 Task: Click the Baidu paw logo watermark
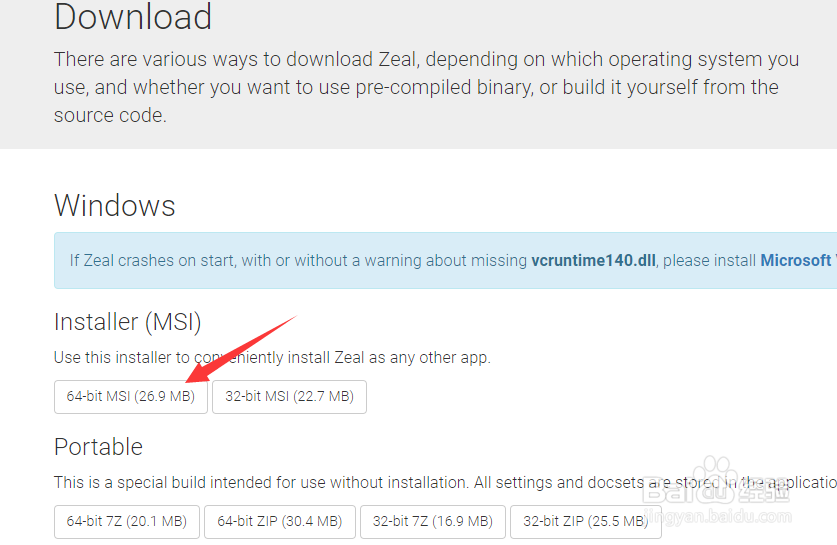715,480
